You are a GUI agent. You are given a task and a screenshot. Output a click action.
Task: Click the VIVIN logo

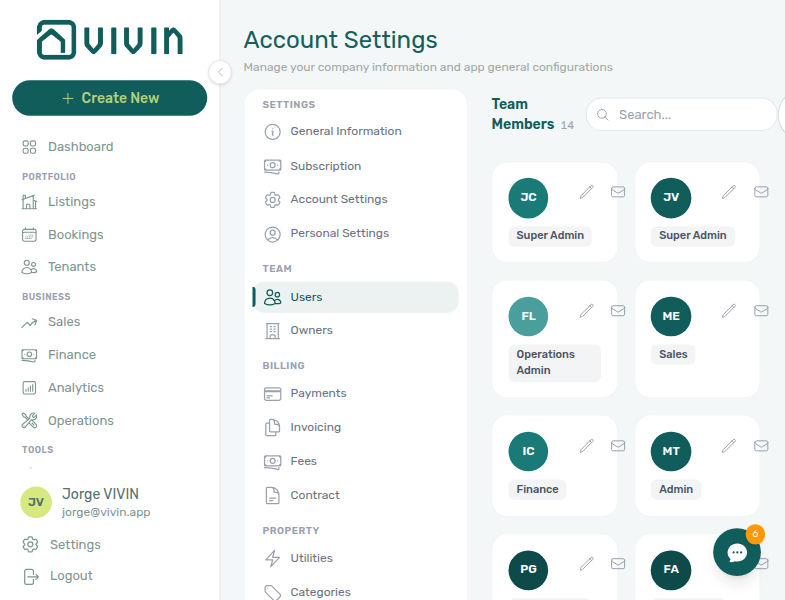(x=110, y=40)
